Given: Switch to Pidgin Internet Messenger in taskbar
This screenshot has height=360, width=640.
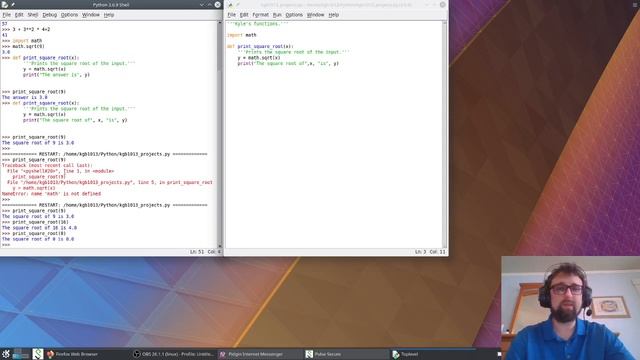Looking at the screenshot, I should click(259, 354).
